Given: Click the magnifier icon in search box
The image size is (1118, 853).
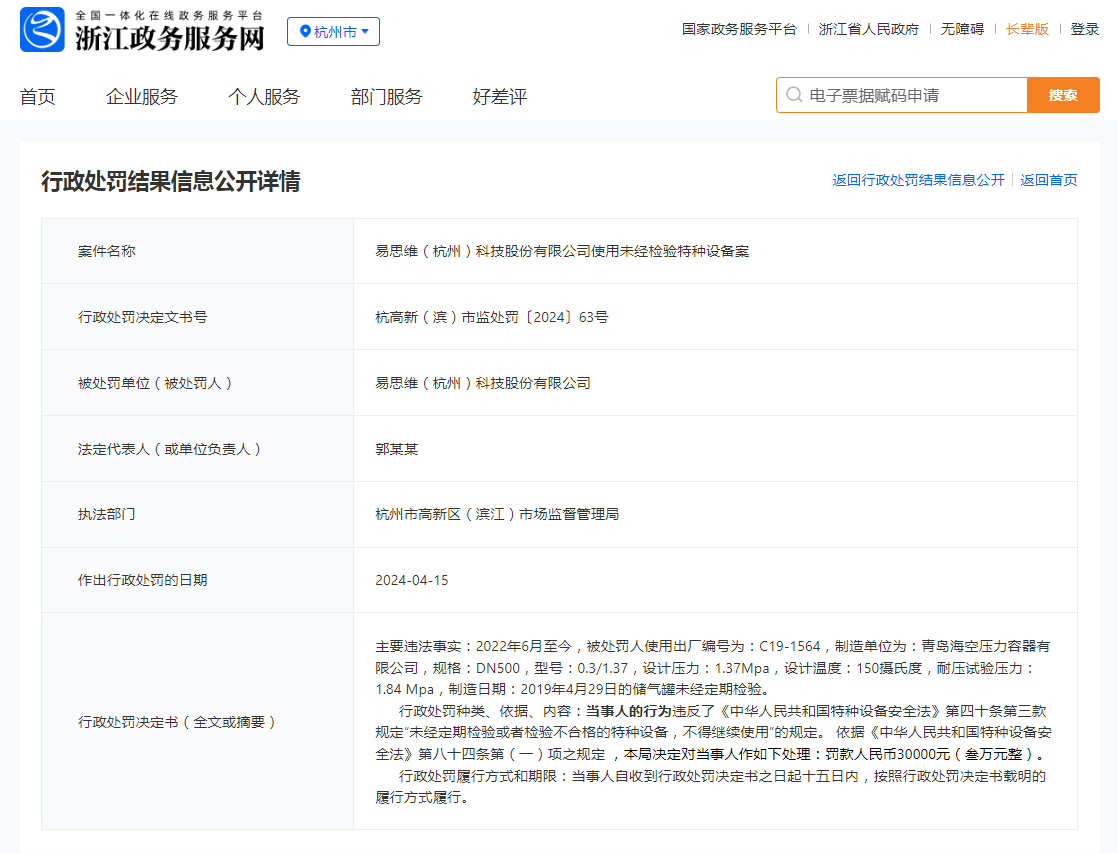Looking at the screenshot, I should pos(794,95).
